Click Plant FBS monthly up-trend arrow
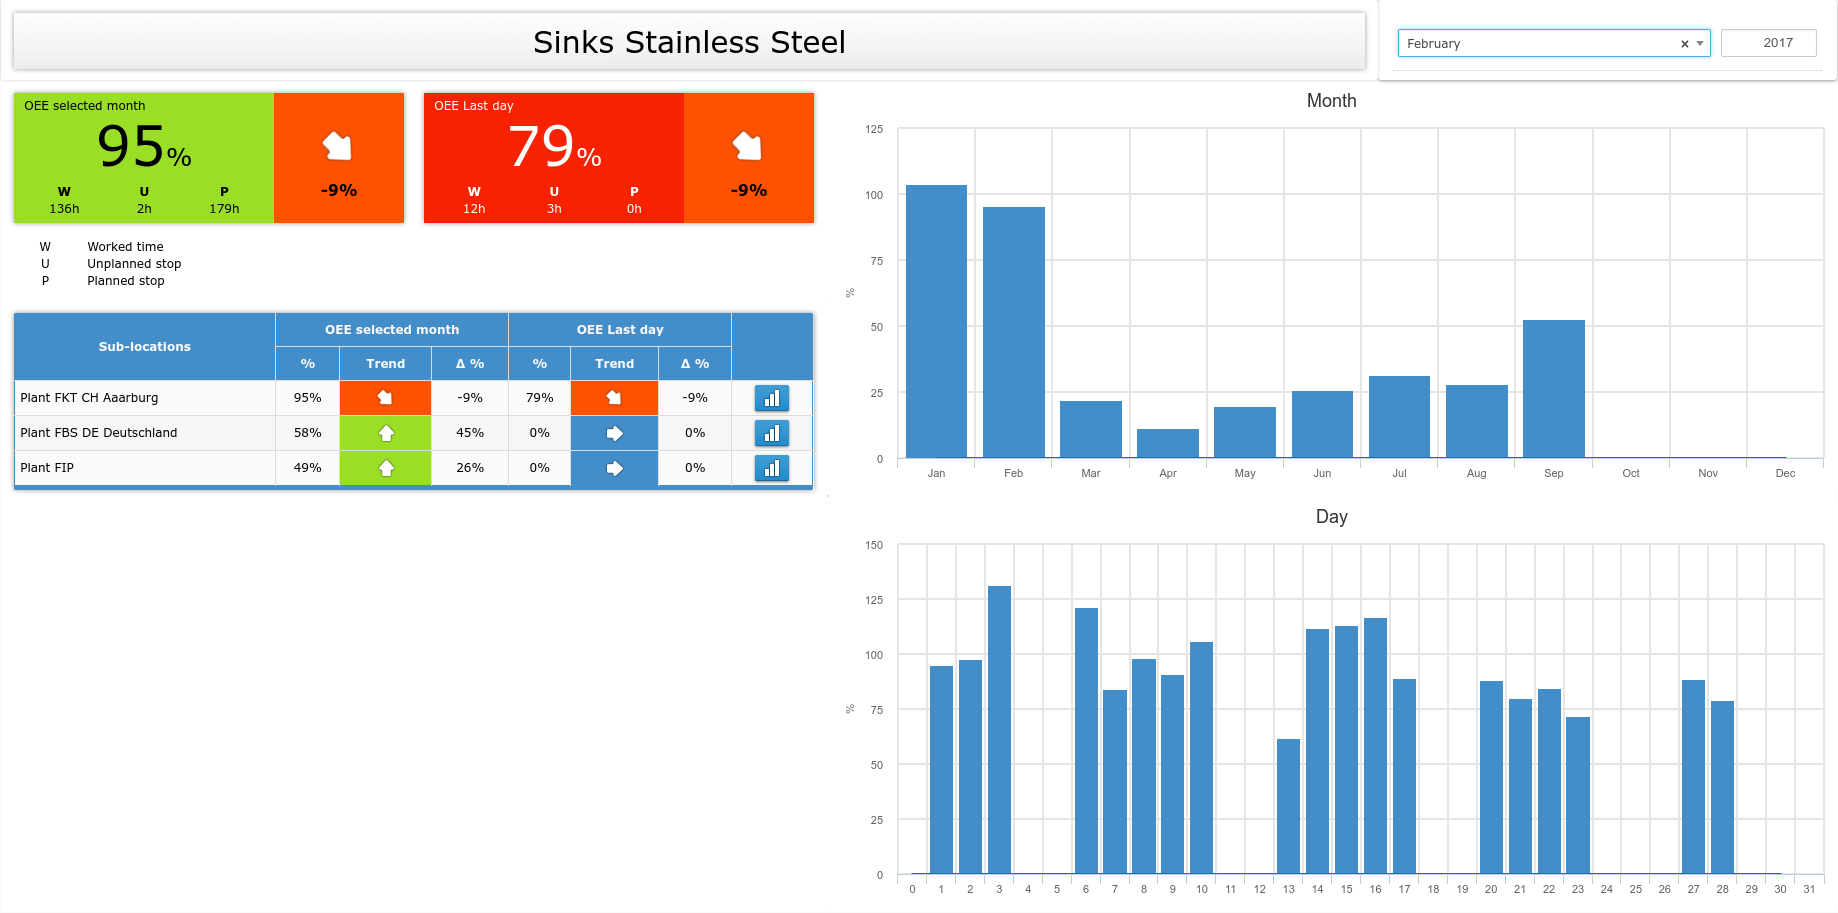Viewport: 1838px width, 913px height. click(x=385, y=433)
